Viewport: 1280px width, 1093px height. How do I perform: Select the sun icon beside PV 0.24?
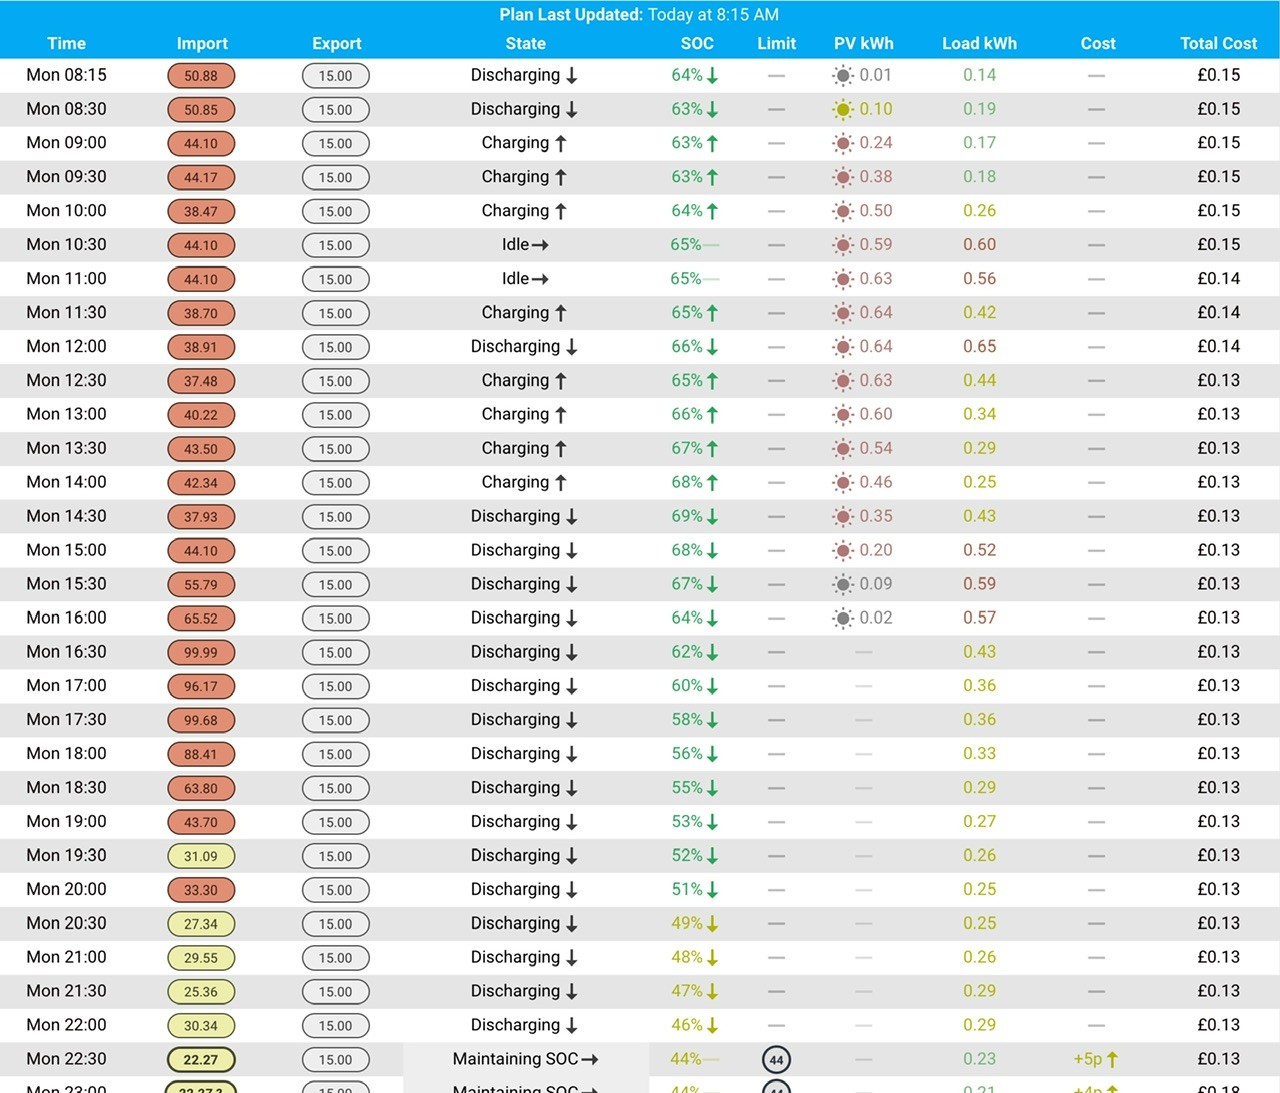pyautogui.click(x=843, y=143)
